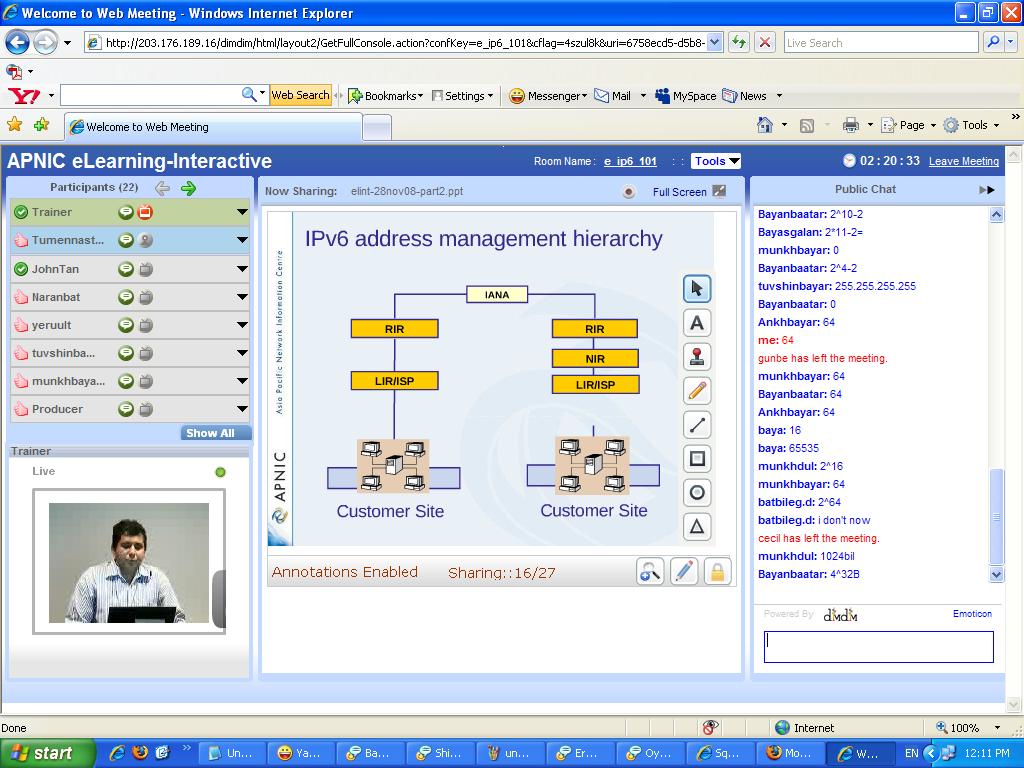The image size is (1024, 768).
Task: Open the Firefox quick launch icon
Action: [139, 753]
